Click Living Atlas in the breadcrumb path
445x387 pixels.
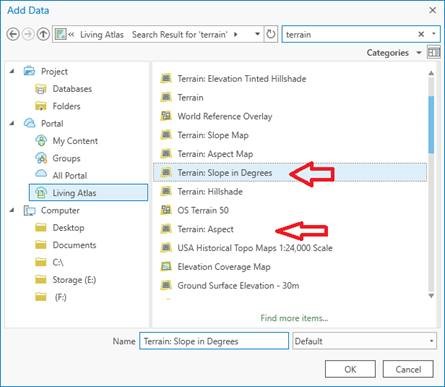point(102,34)
